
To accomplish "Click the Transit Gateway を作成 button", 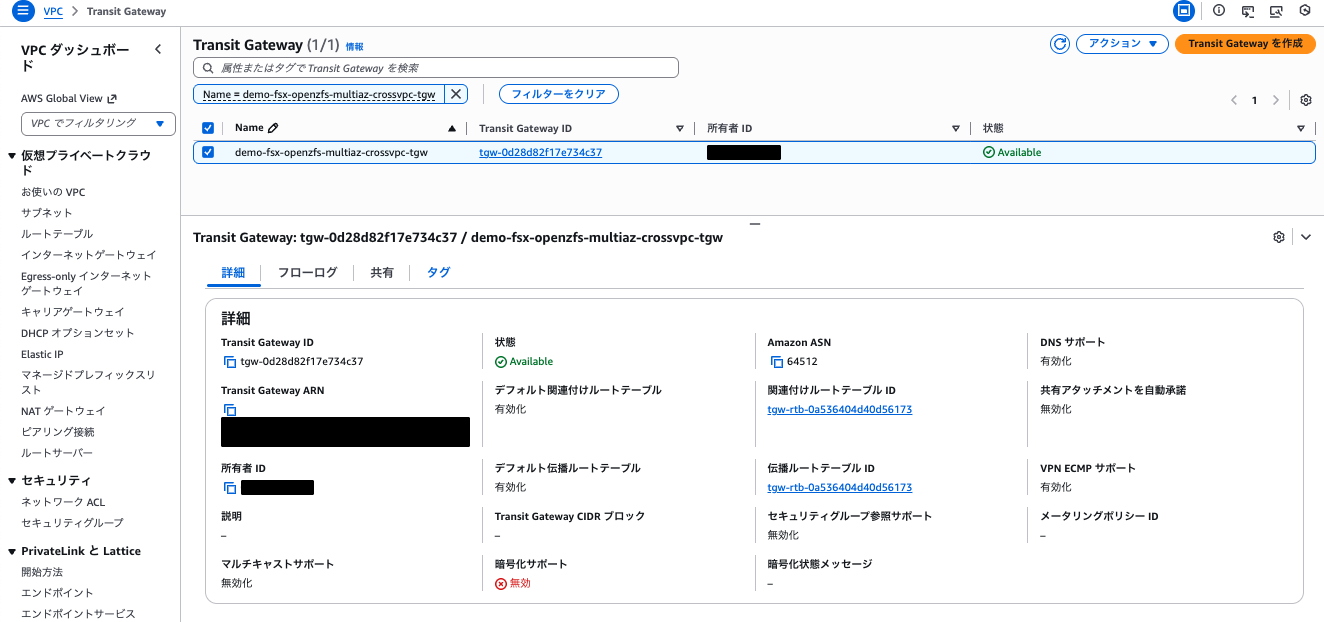I will coord(1245,44).
